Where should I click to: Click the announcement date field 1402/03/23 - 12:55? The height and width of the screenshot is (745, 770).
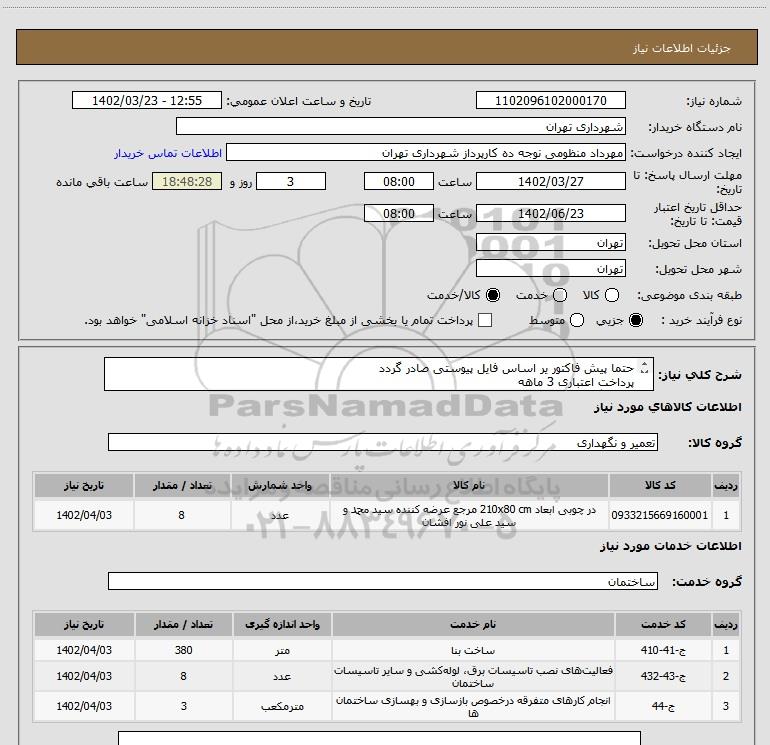click(x=147, y=101)
